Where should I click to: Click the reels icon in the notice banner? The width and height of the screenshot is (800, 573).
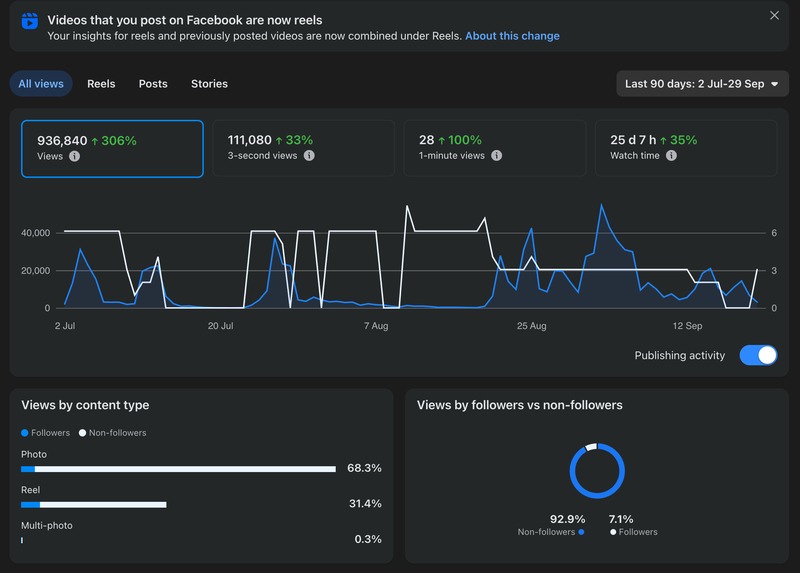point(30,21)
